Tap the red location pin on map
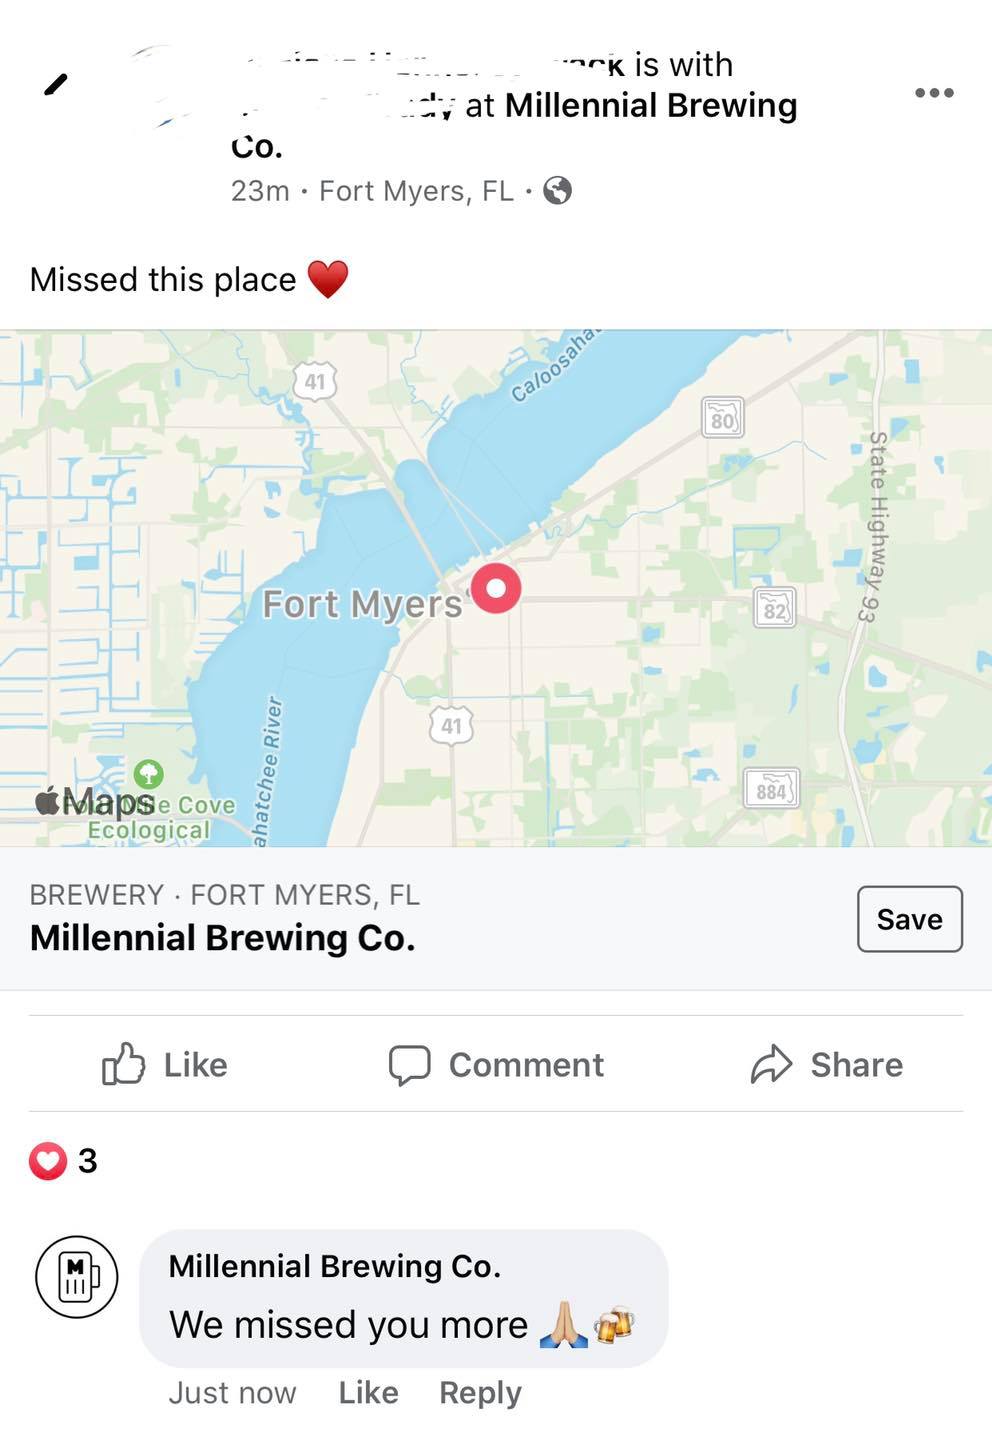Viewport: 992px width, 1440px height. pyautogui.click(x=496, y=588)
